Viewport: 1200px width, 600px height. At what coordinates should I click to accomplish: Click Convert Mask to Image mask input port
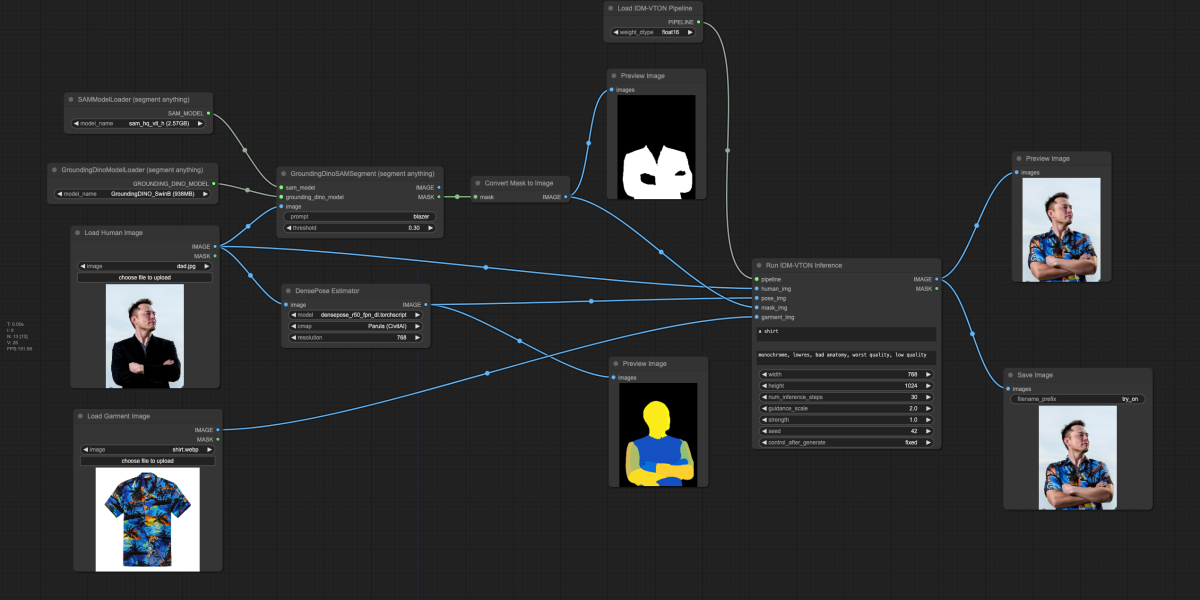pyautogui.click(x=475, y=197)
